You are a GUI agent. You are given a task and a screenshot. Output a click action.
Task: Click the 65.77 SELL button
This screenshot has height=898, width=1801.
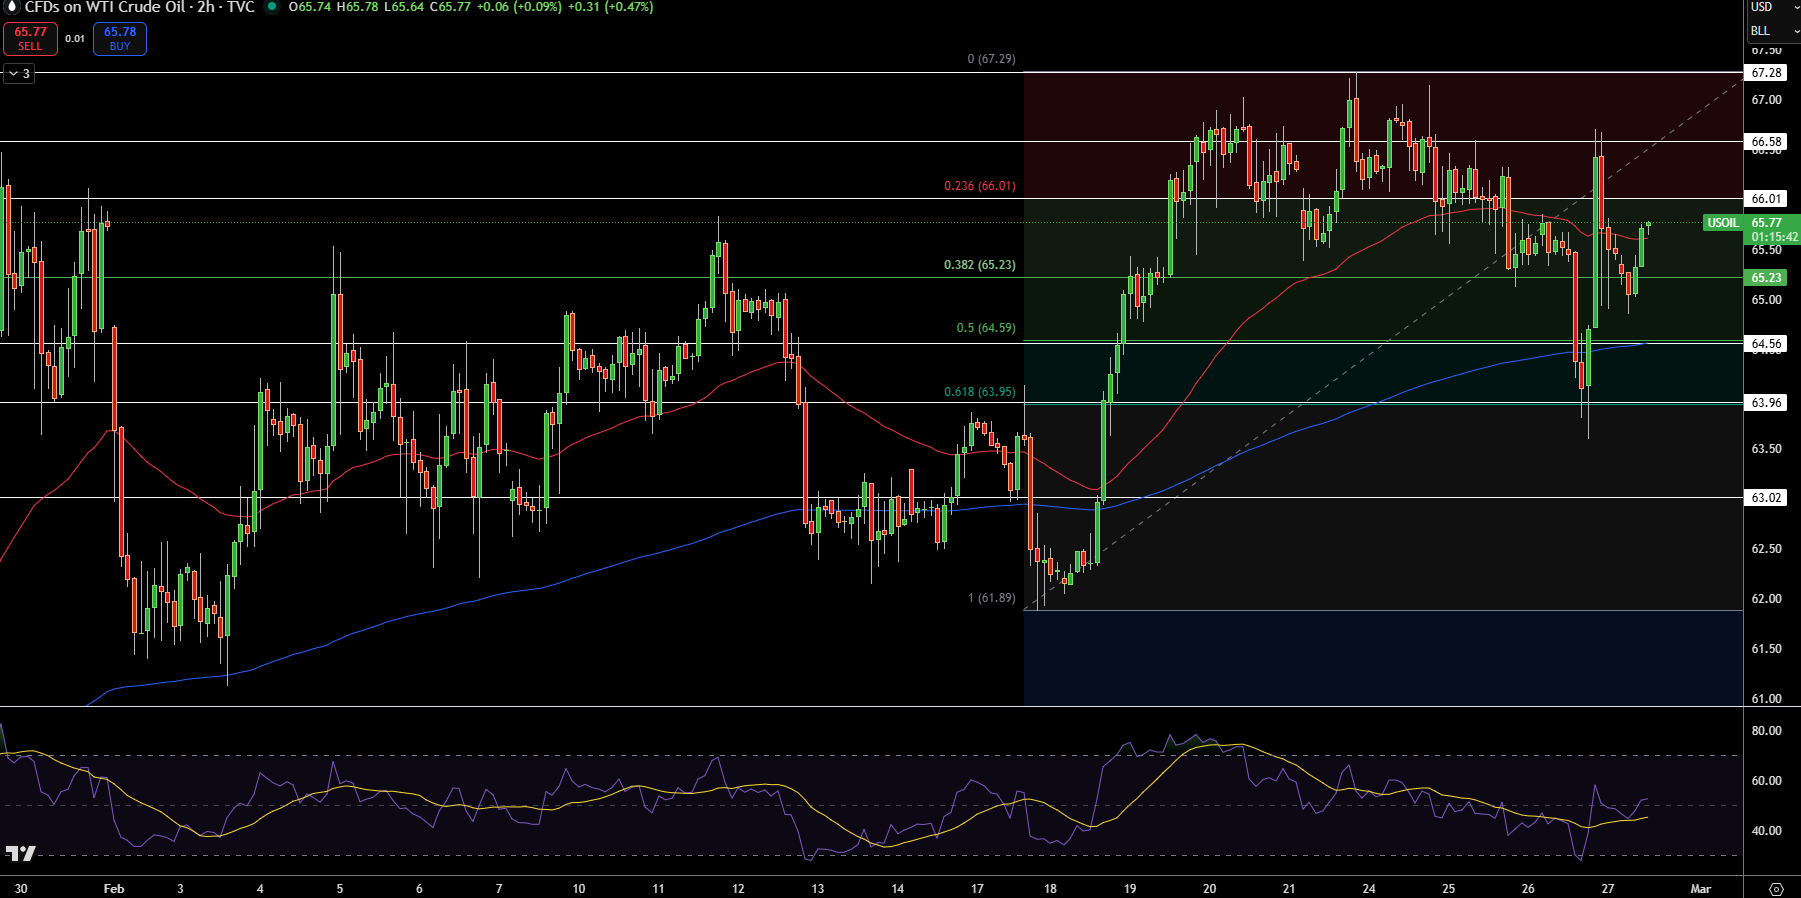[30, 38]
